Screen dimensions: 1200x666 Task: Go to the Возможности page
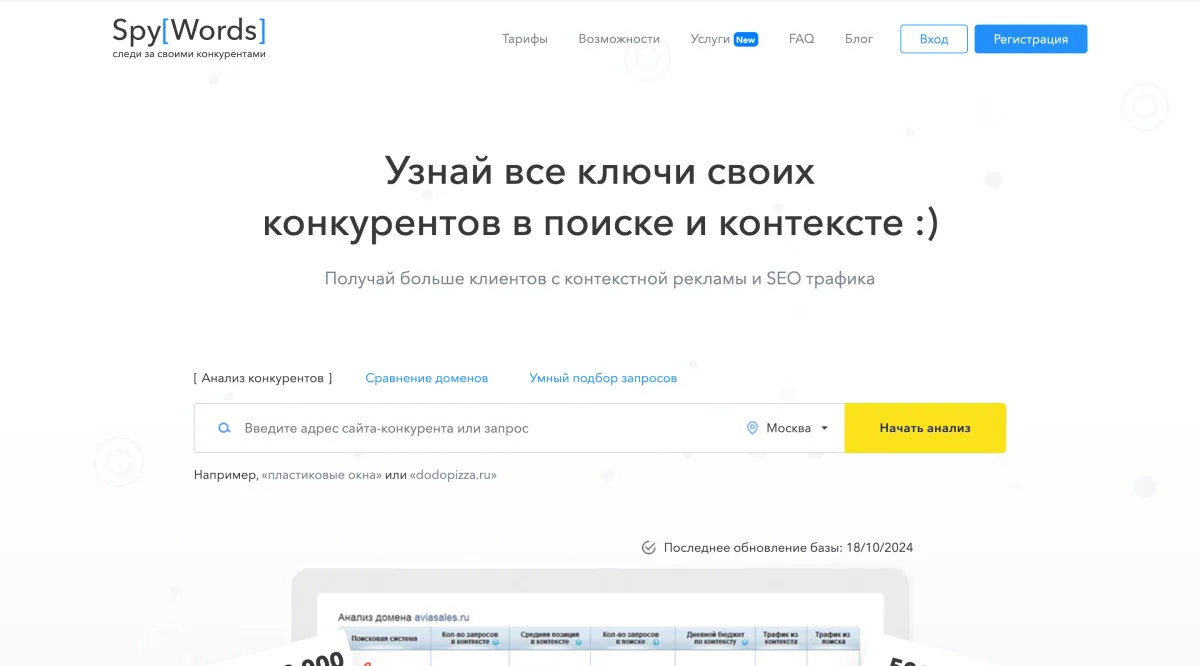coord(619,39)
